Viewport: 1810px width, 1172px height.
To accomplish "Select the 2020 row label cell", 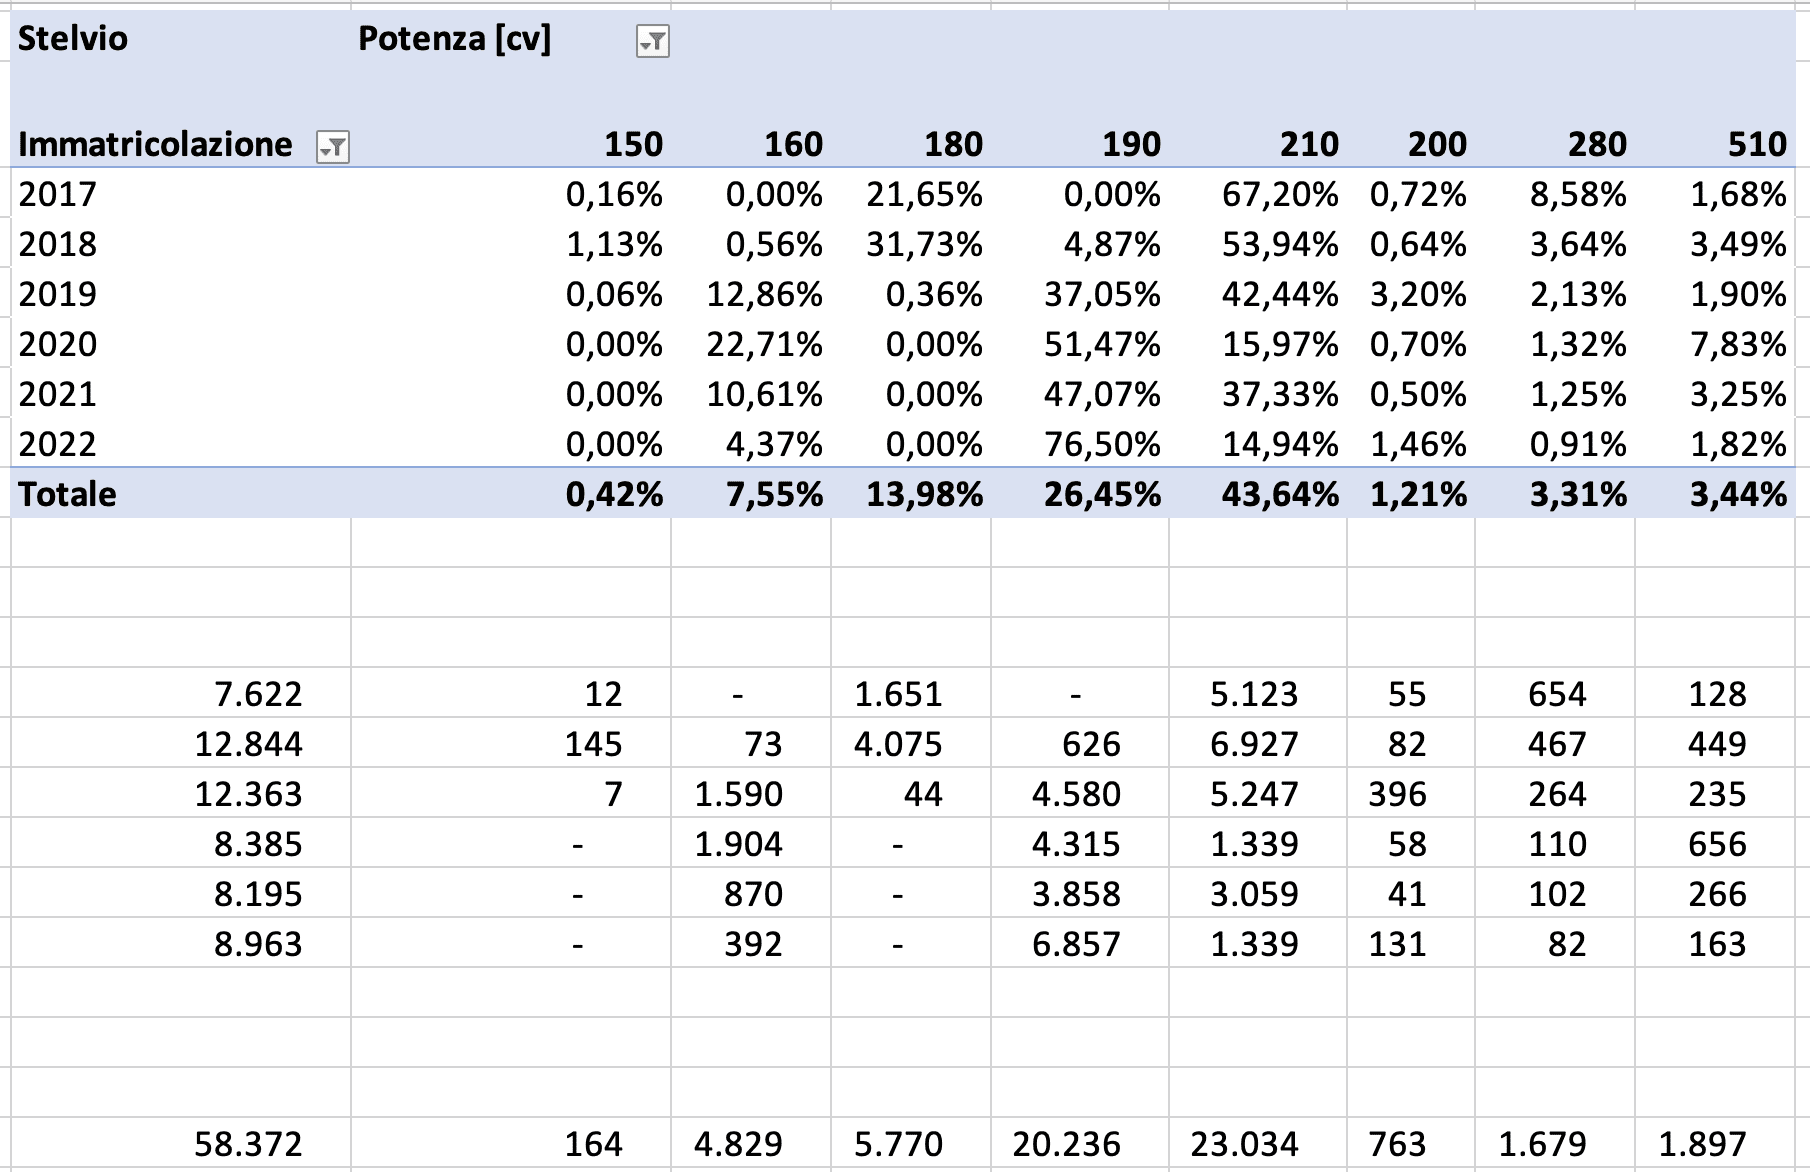I will 58,344.
